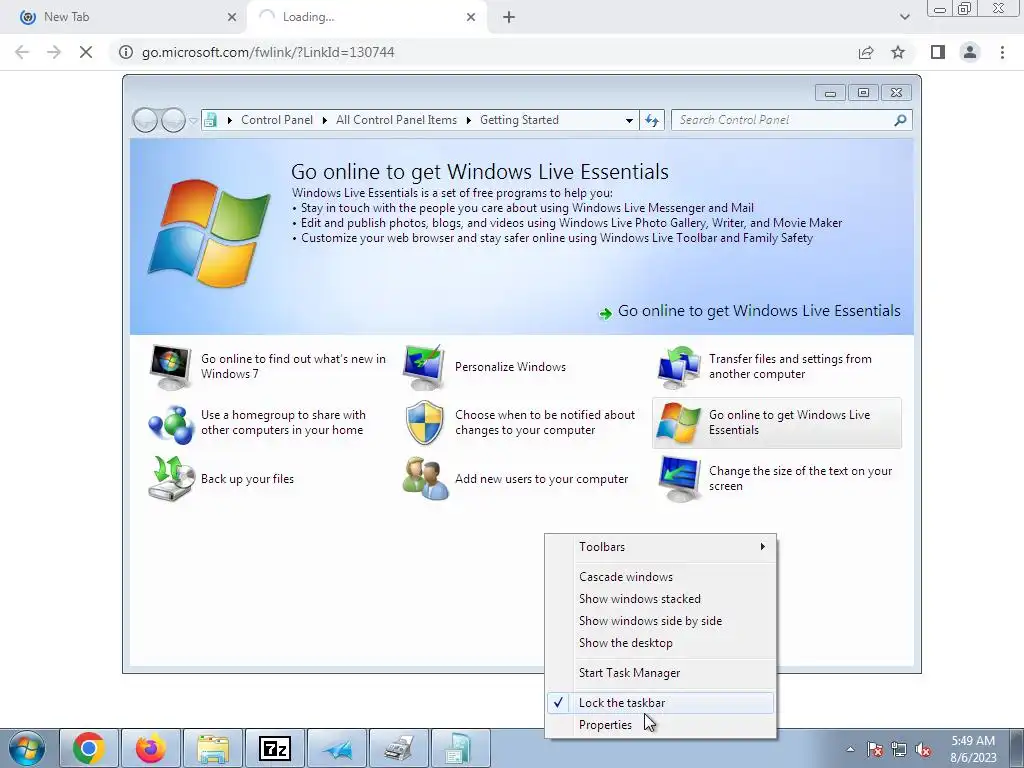This screenshot has height=768, width=1024.
Task: Close the New Tab tab
Action: point(232,17)
